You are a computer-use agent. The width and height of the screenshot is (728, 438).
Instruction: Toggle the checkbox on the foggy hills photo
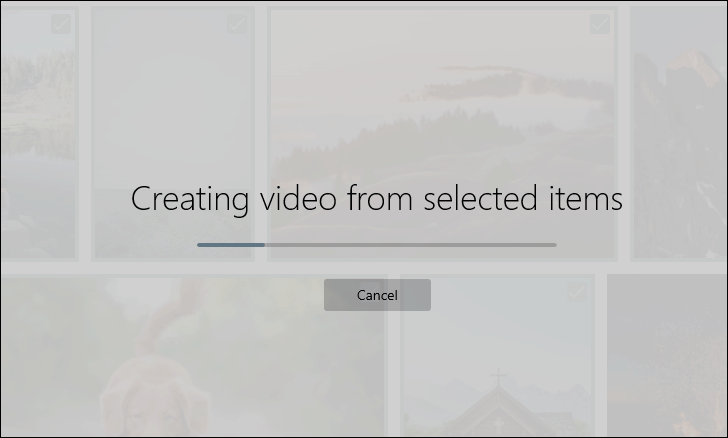599,24
